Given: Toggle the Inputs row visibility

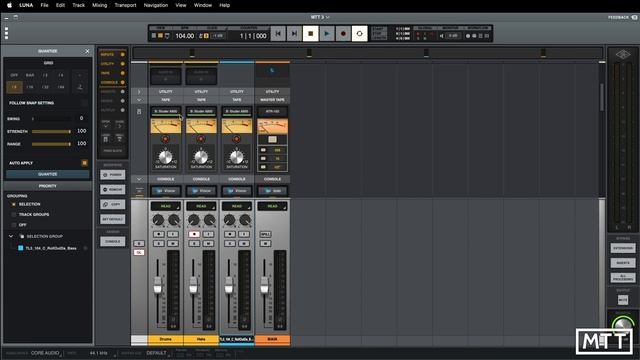Looking at the screenshot, I should pos(122,54).
